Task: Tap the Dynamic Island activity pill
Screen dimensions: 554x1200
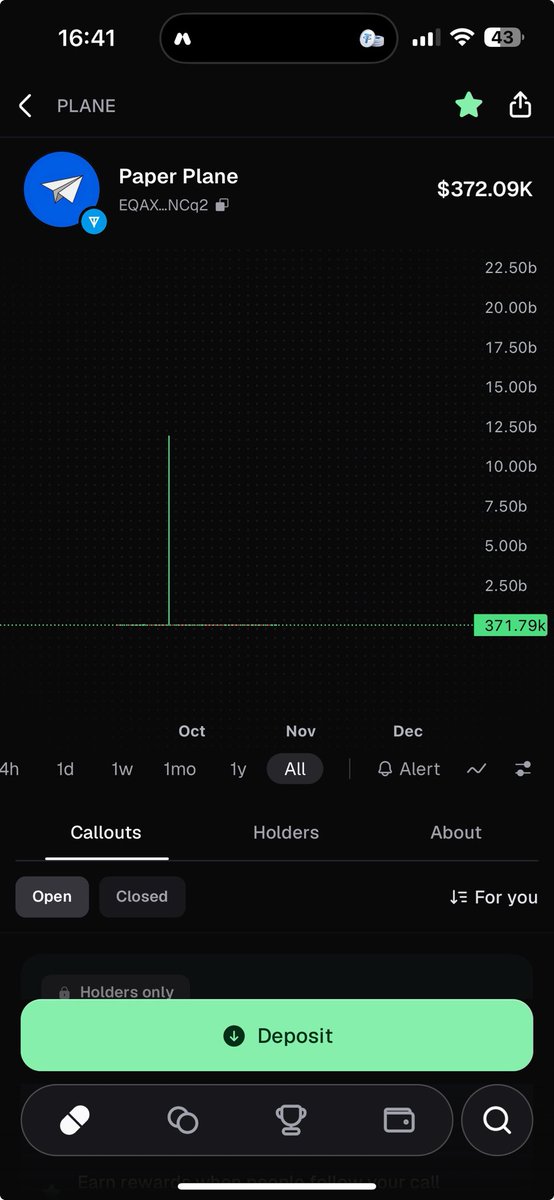Action: [279, 39]
